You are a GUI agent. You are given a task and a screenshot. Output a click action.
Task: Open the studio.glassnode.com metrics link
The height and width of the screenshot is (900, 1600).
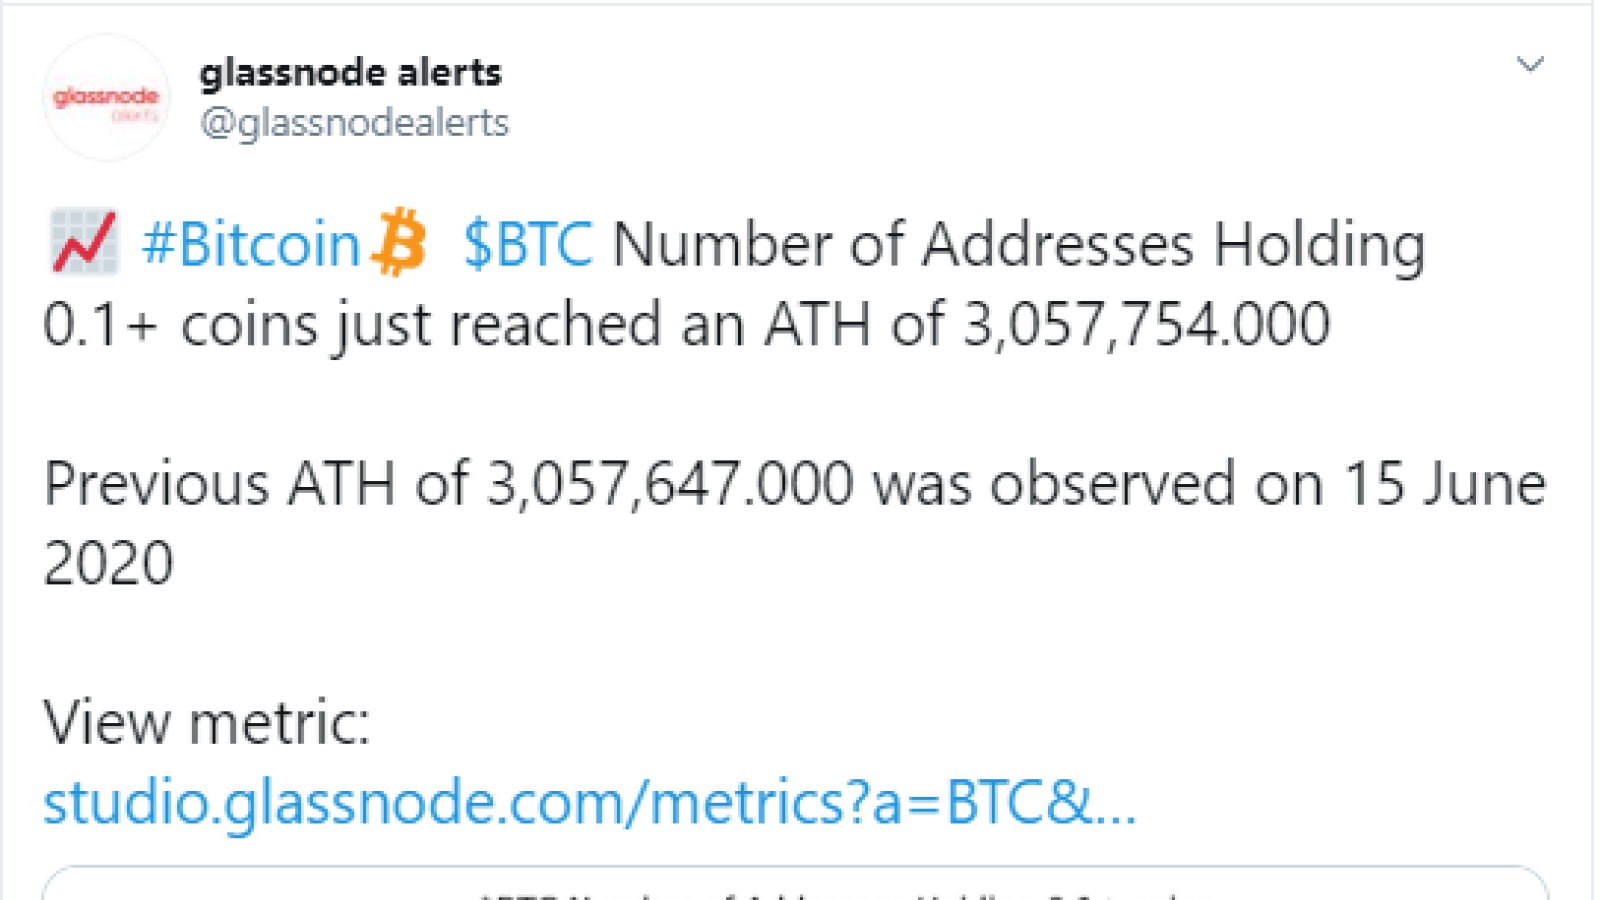590,803
